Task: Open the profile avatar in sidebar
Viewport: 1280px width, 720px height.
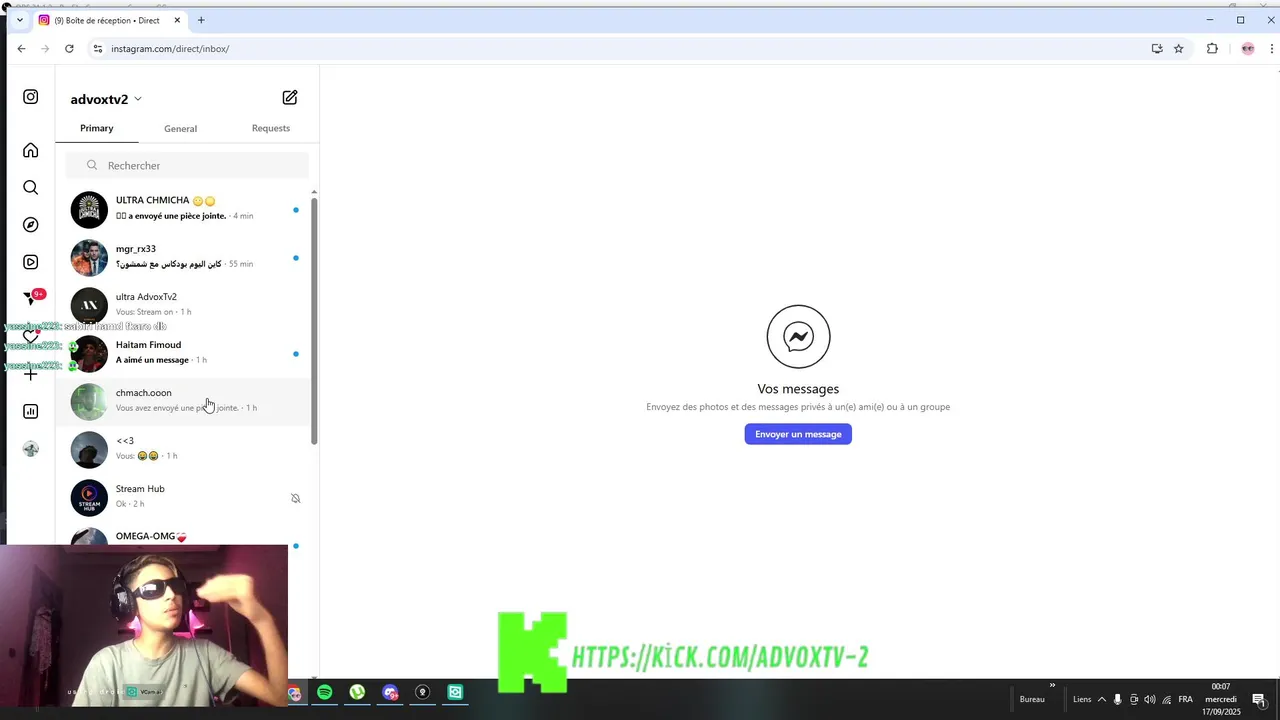Action: [31, 449]
